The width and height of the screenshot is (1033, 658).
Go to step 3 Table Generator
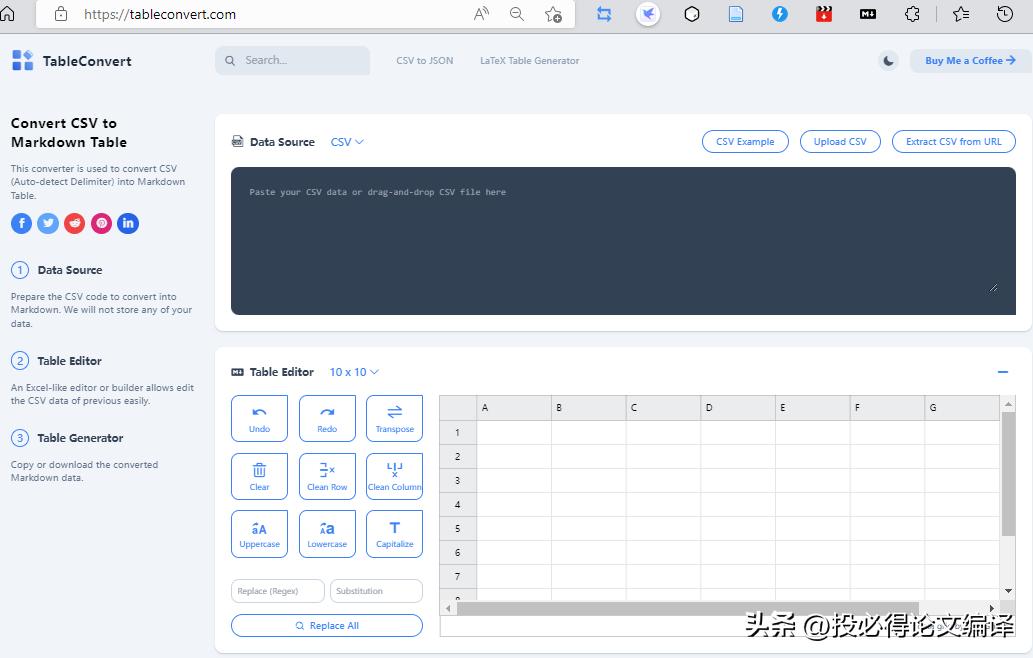[x=67, y=438]
